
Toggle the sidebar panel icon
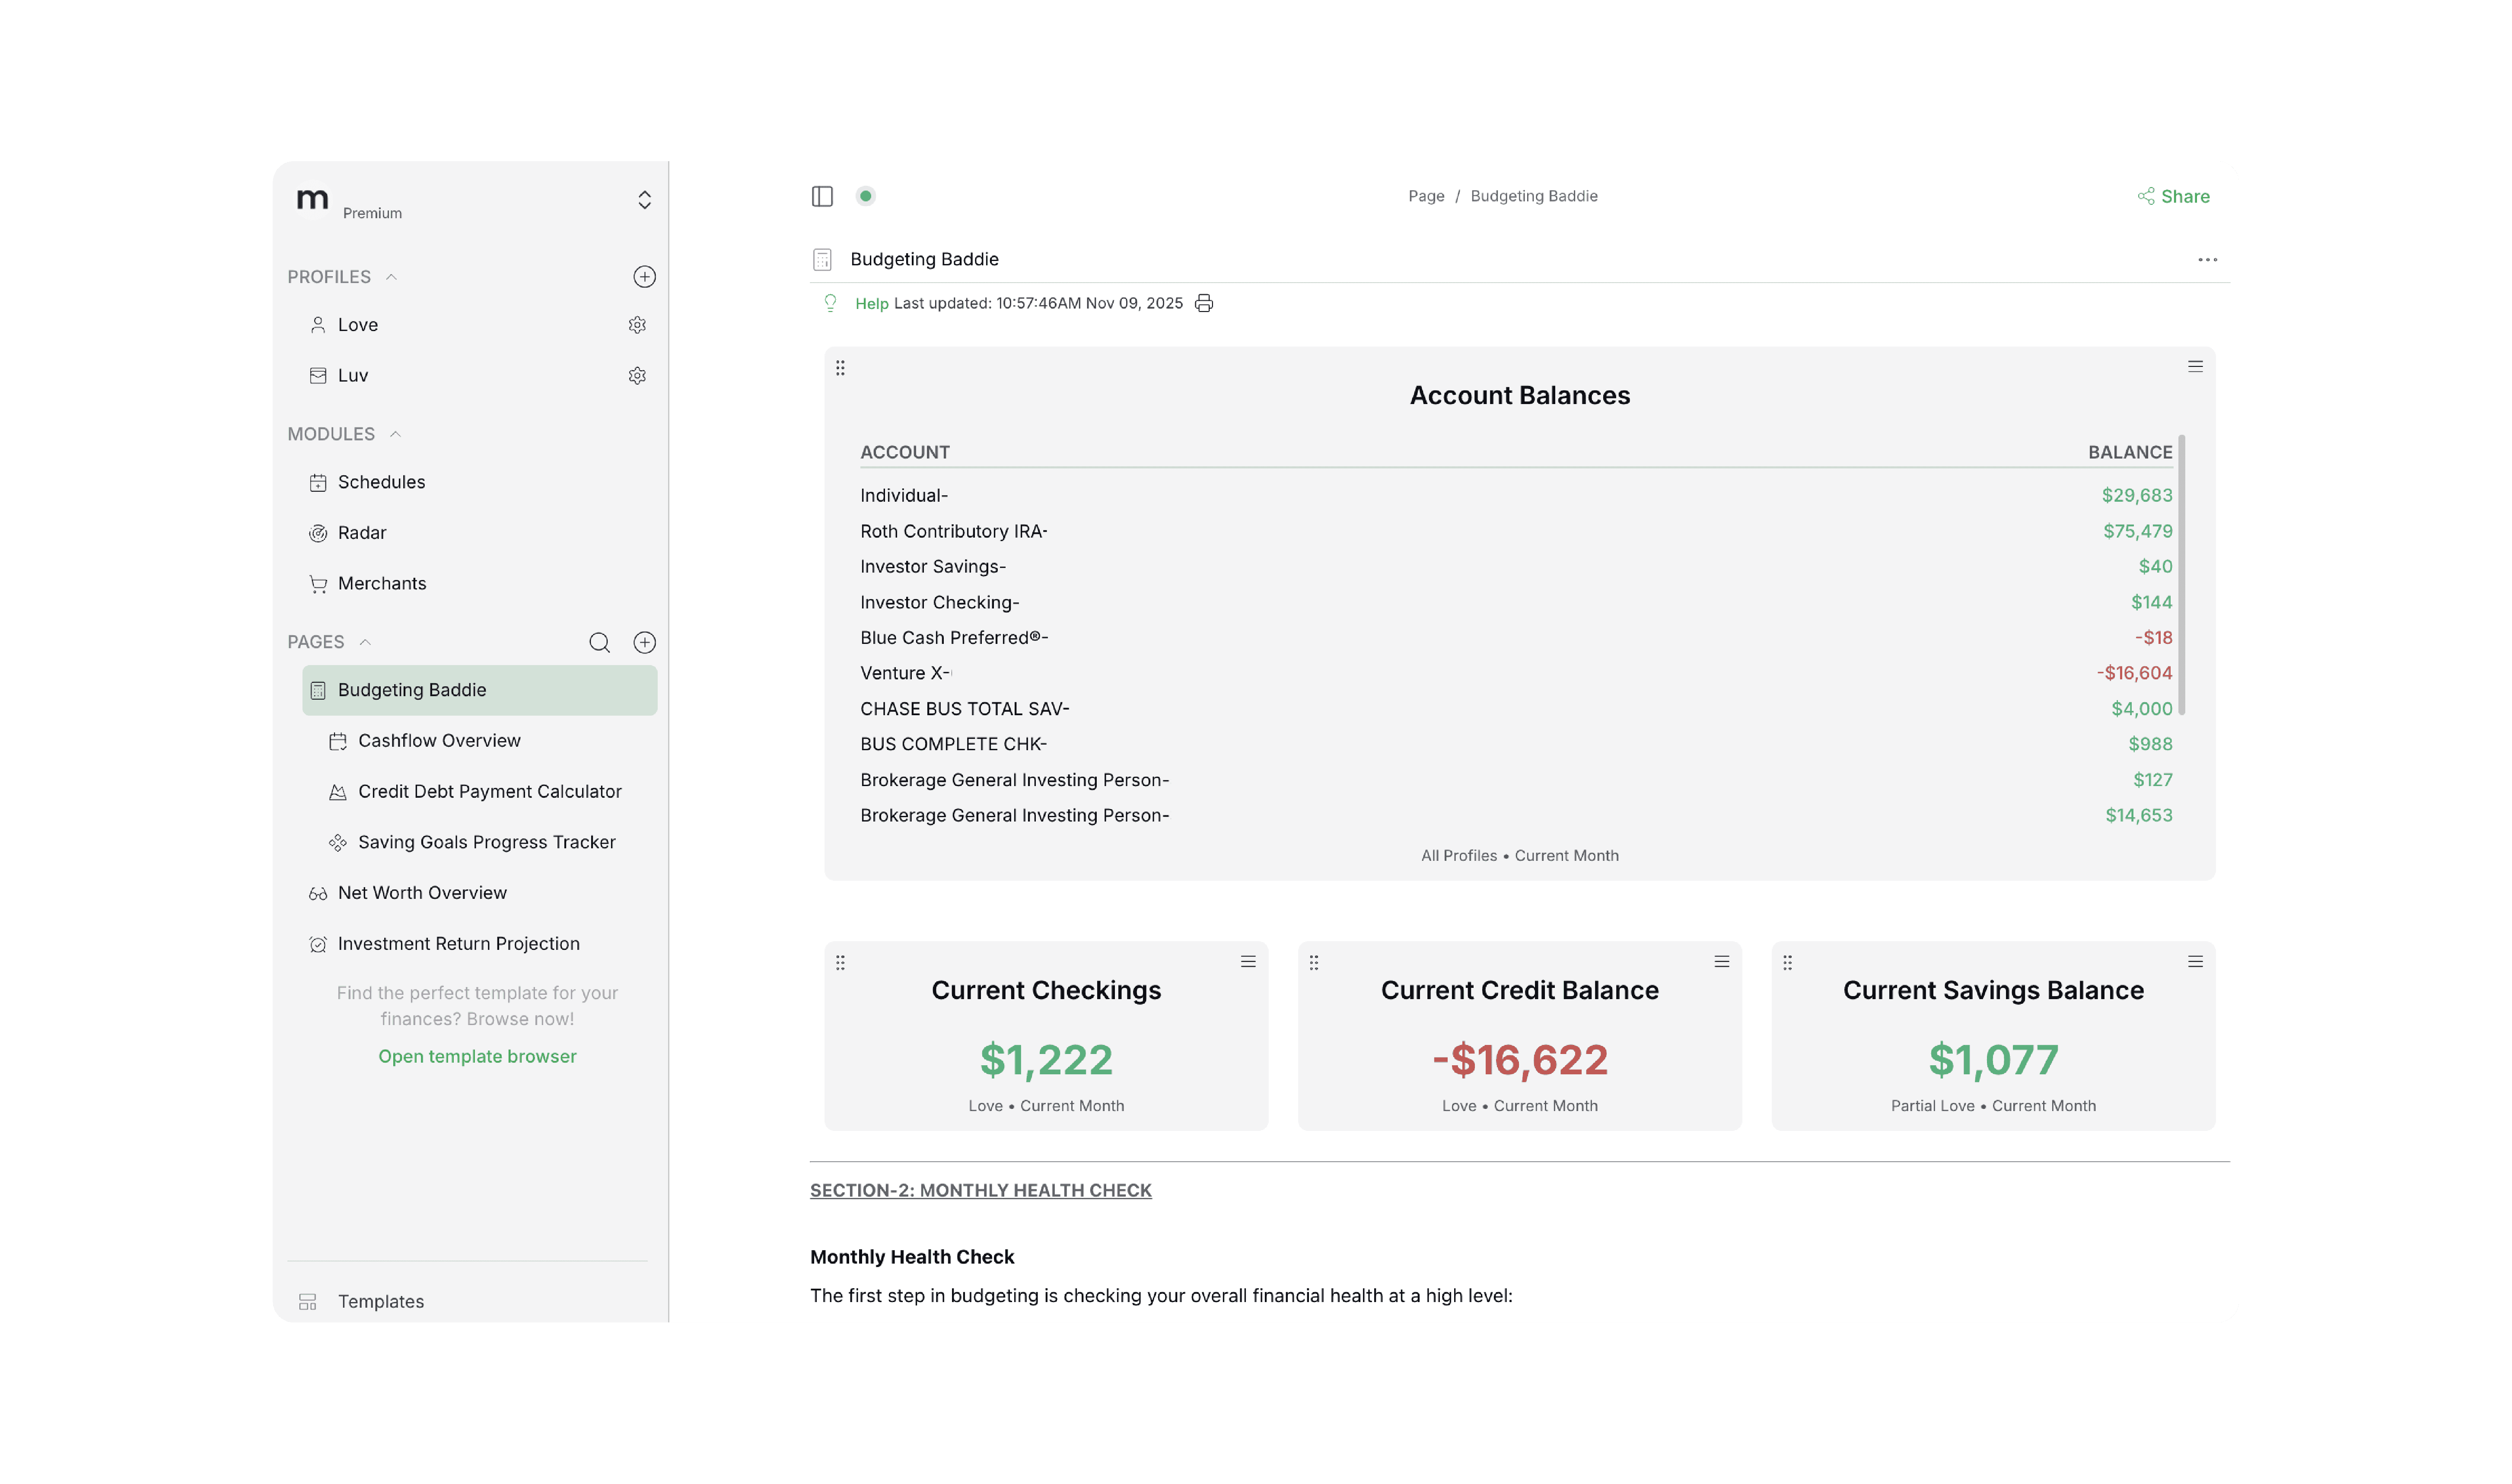pos(822,196)
